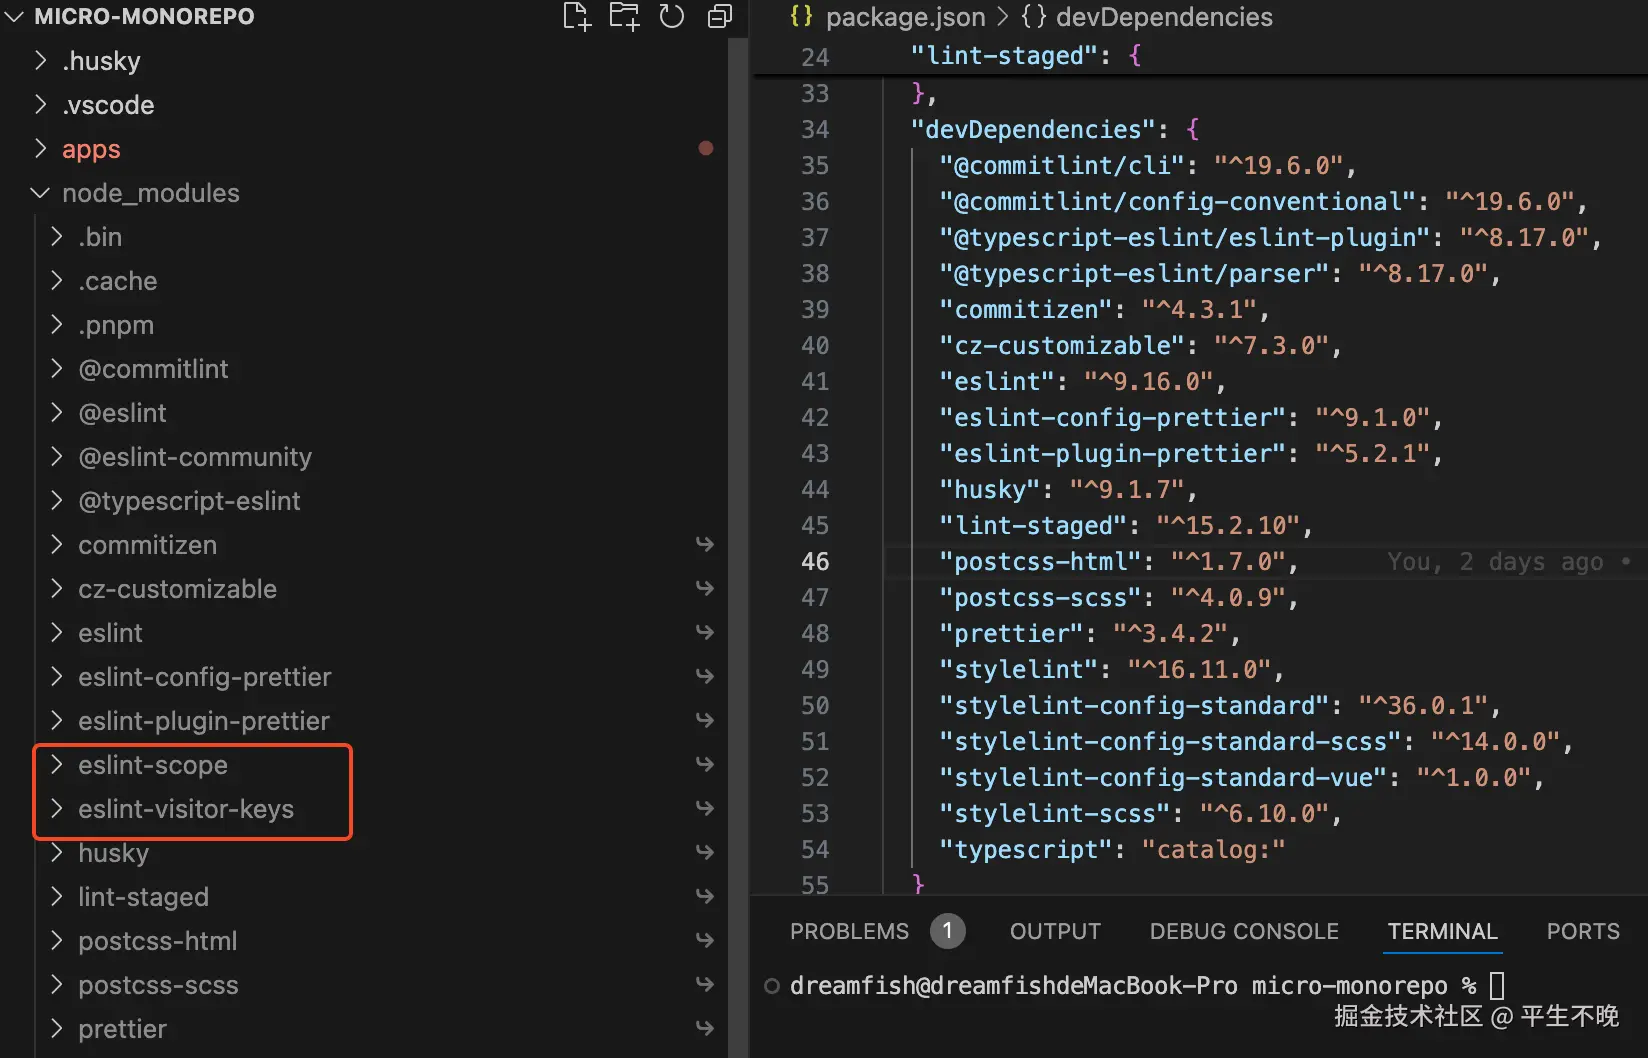Expand the .pnpm folder
The height and width of the screenshot is (1058, 1648).
[57, 324]
